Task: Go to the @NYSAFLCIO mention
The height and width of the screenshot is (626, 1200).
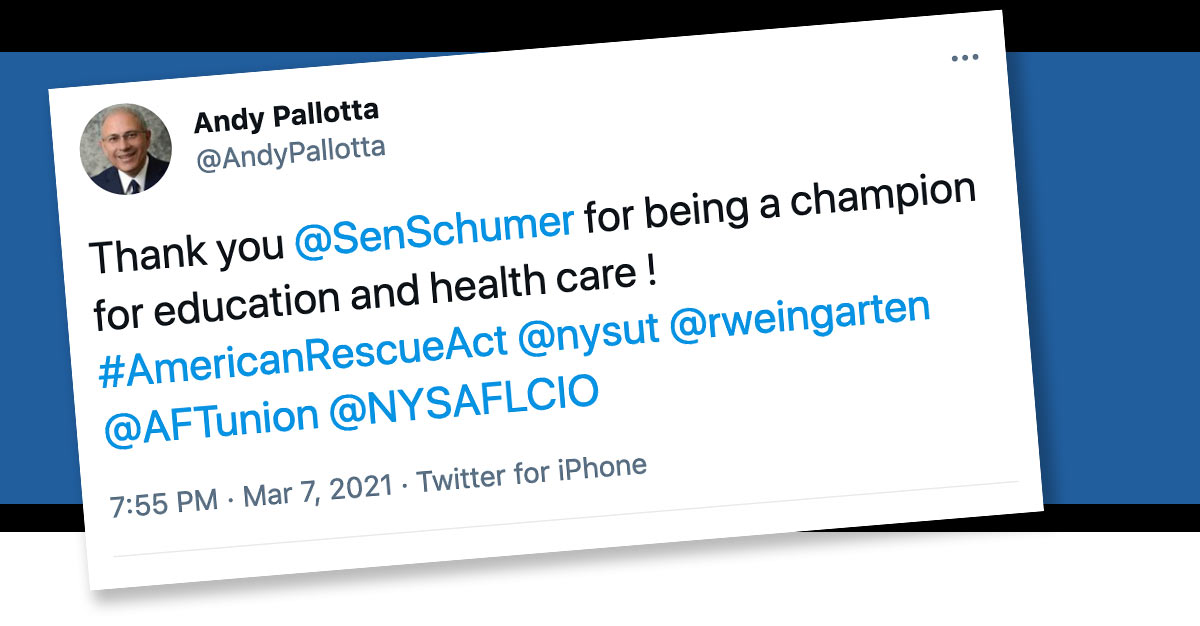Action: [x=463, y=400]
